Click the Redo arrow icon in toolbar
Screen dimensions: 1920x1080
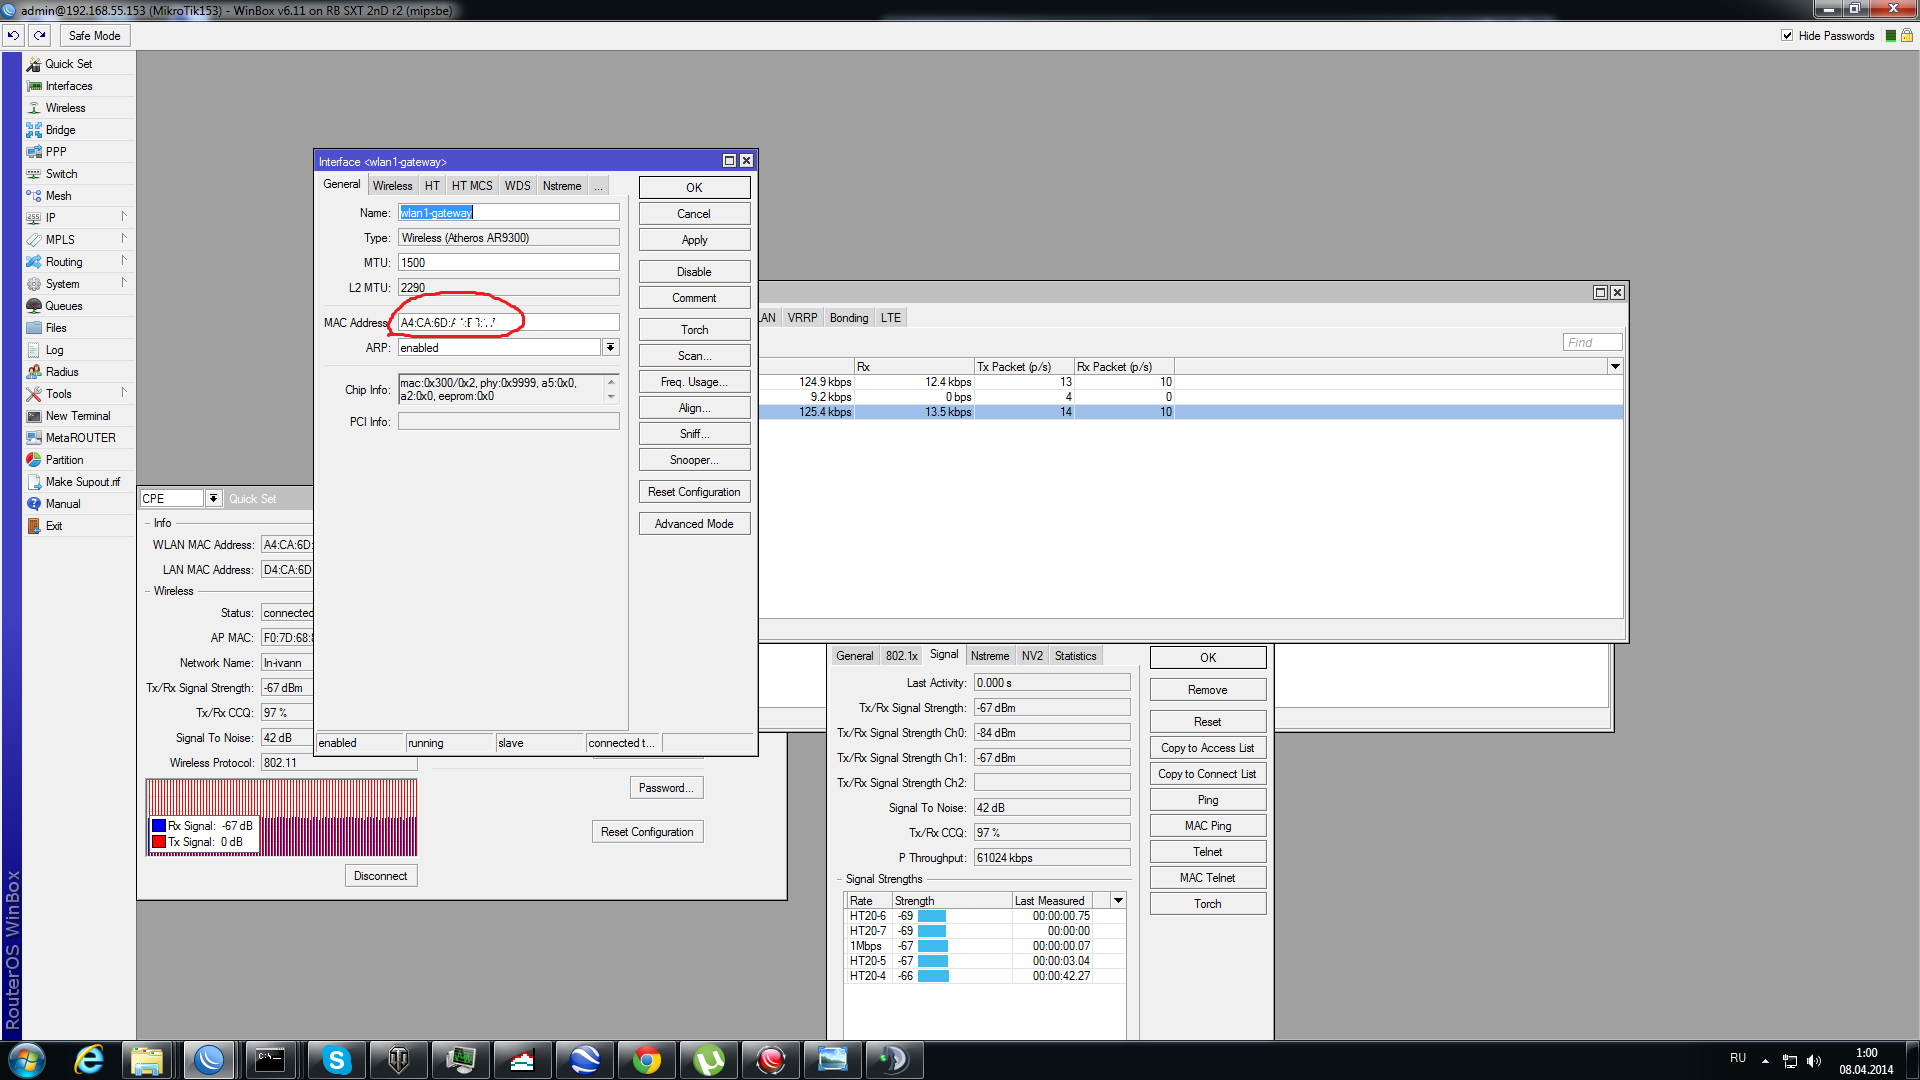39,35
